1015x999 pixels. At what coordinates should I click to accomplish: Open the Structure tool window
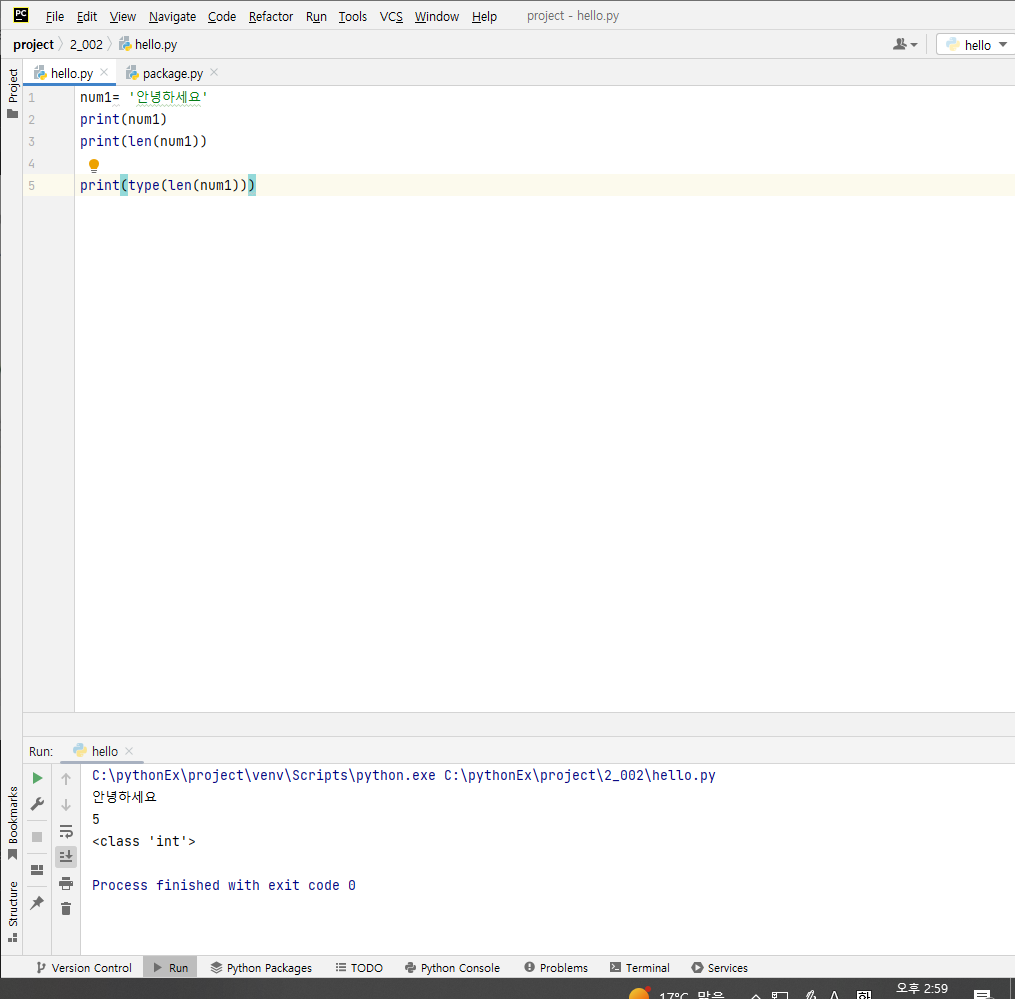(12, 912)
